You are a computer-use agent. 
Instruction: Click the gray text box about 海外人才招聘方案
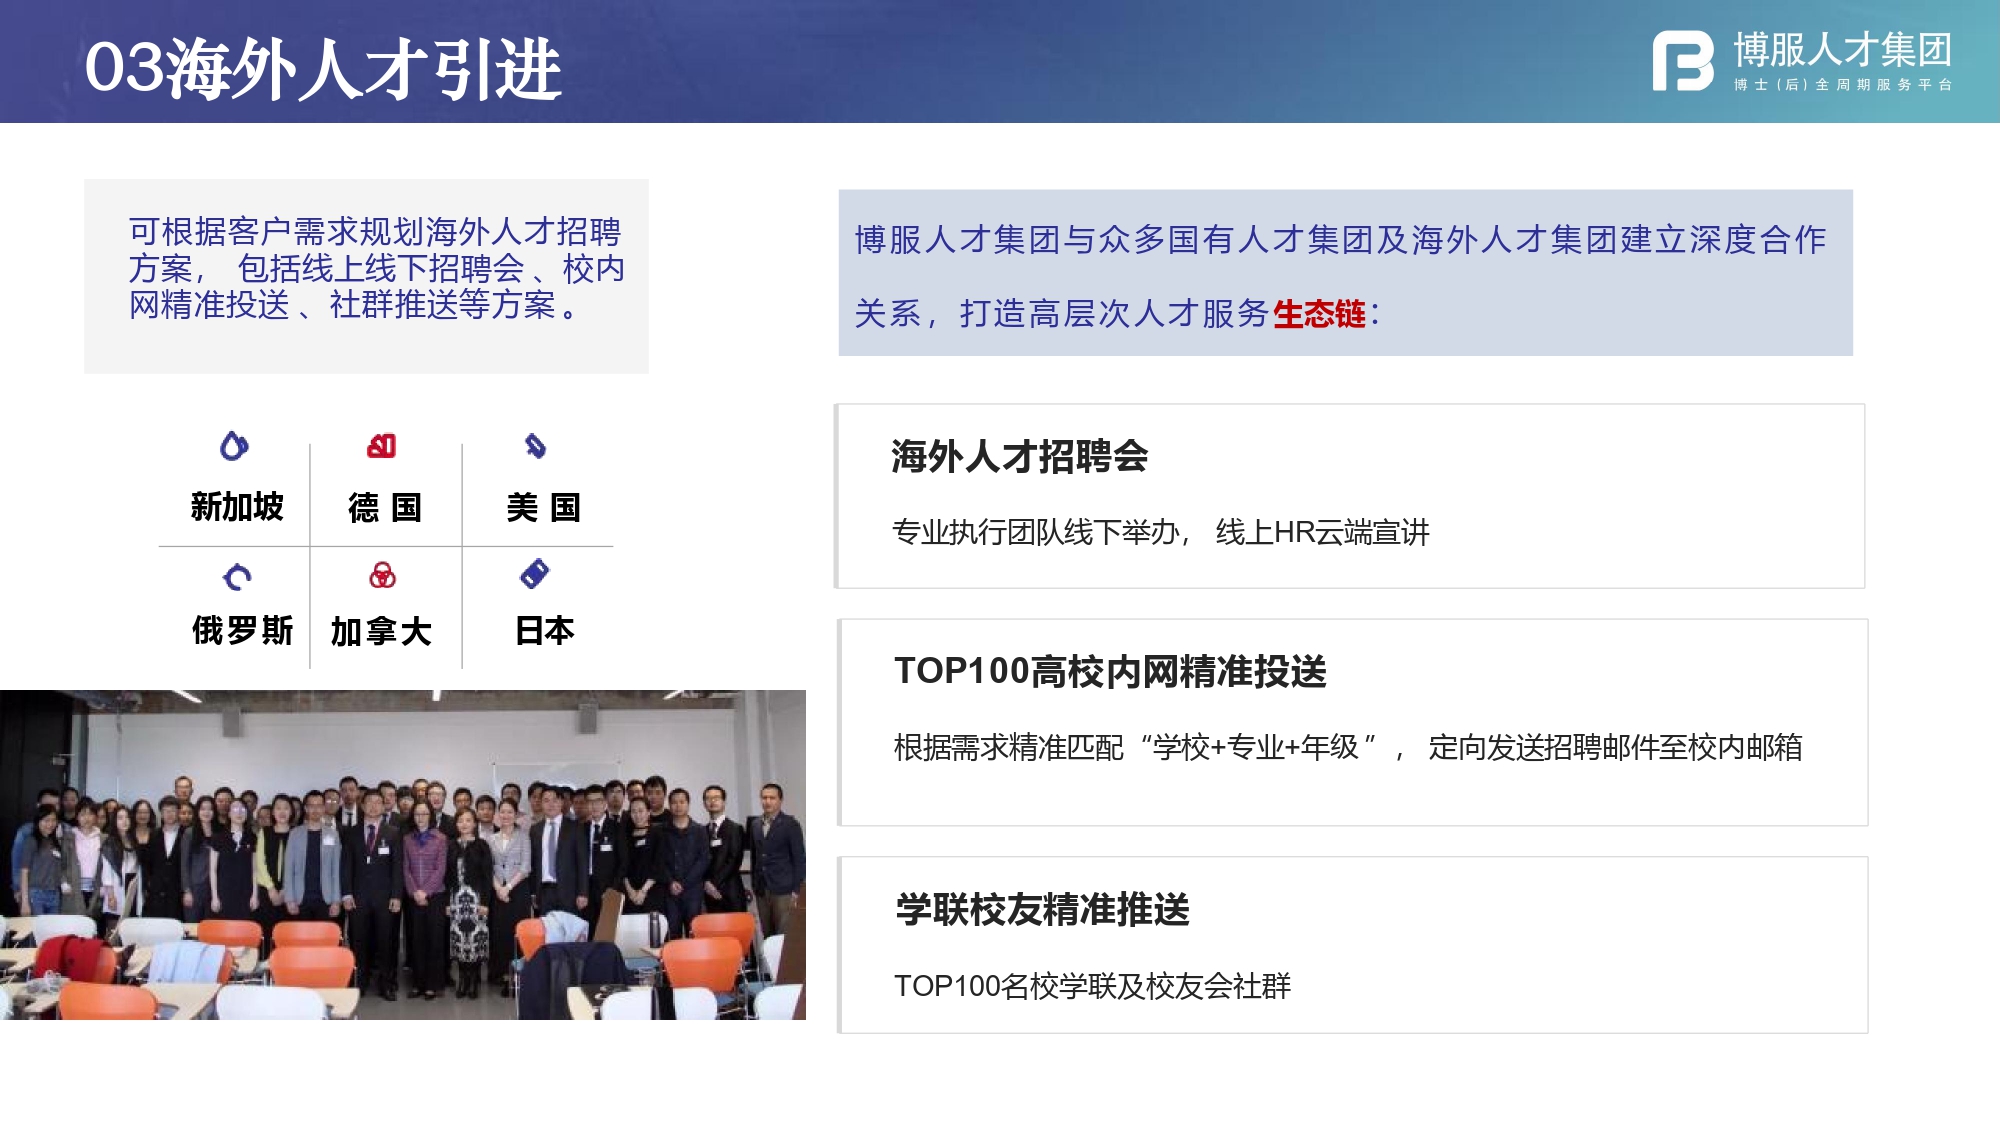tap(366, 275)
